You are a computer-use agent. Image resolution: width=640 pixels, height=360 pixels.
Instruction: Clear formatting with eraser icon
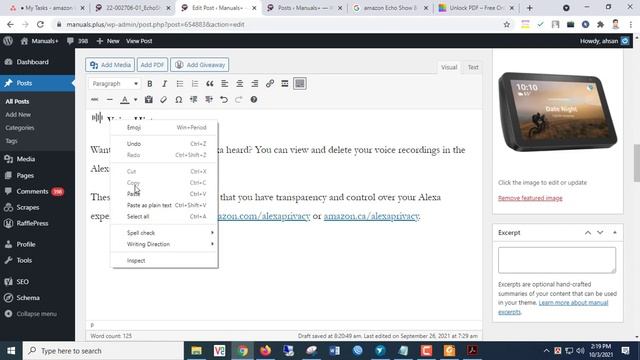[x=163, y=100]
